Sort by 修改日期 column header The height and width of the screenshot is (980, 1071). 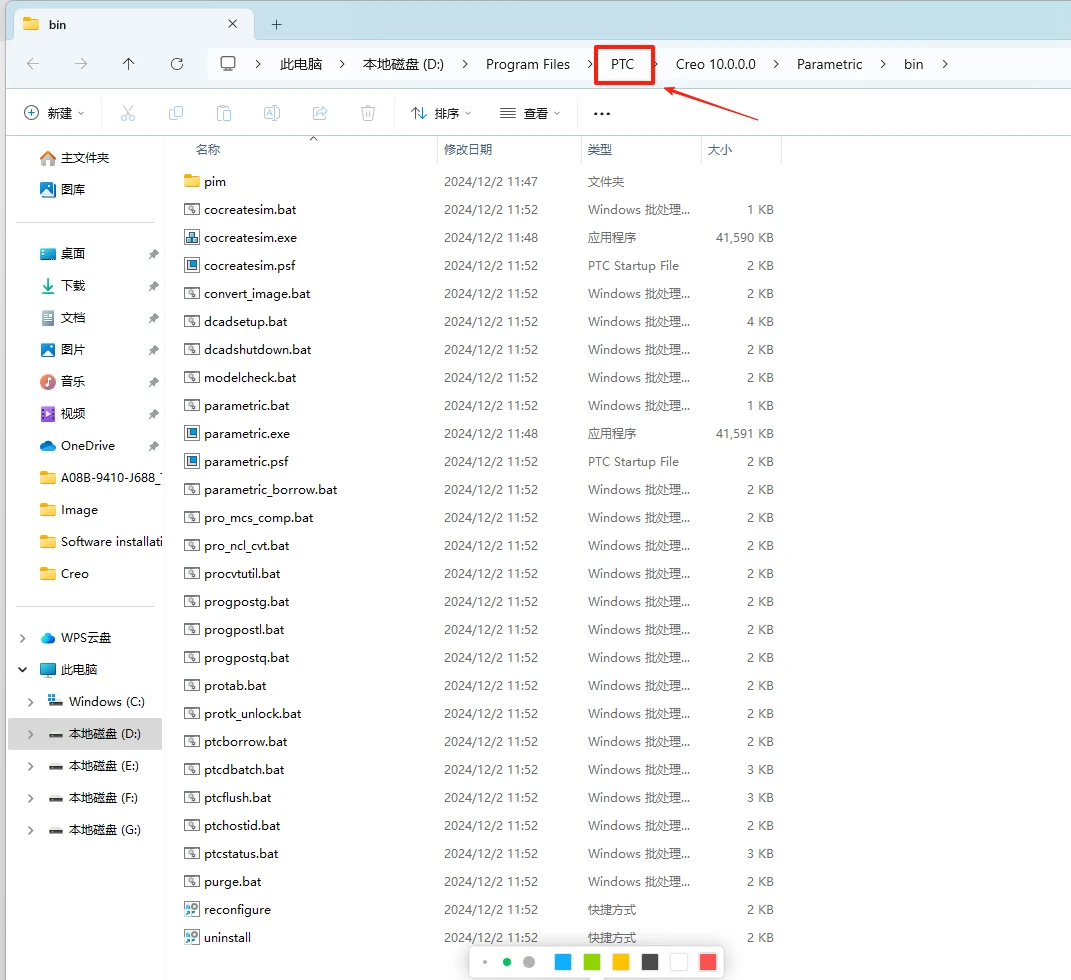(x=468, y=150)
